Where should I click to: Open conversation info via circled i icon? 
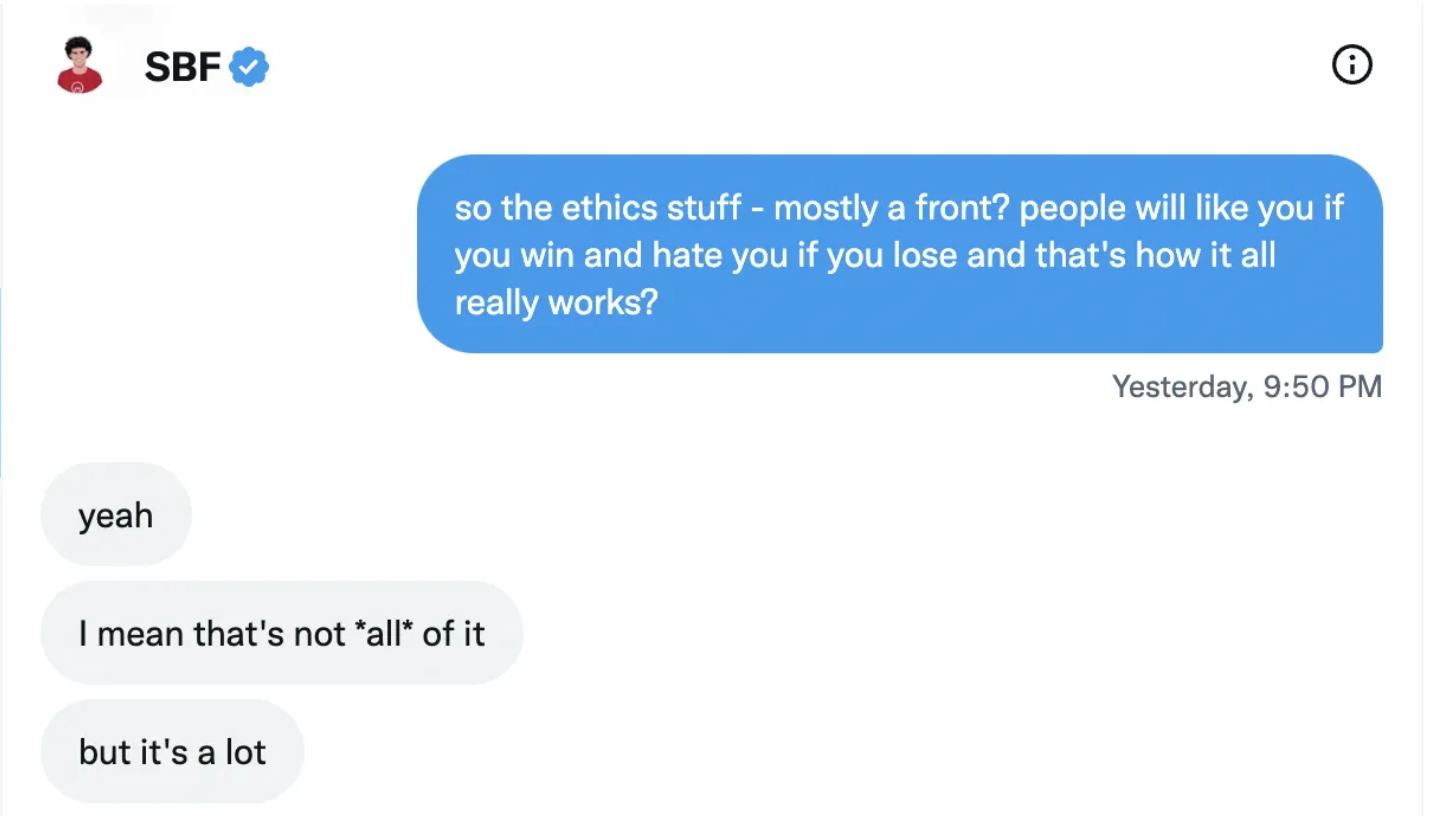click(x=1351, y=66)
